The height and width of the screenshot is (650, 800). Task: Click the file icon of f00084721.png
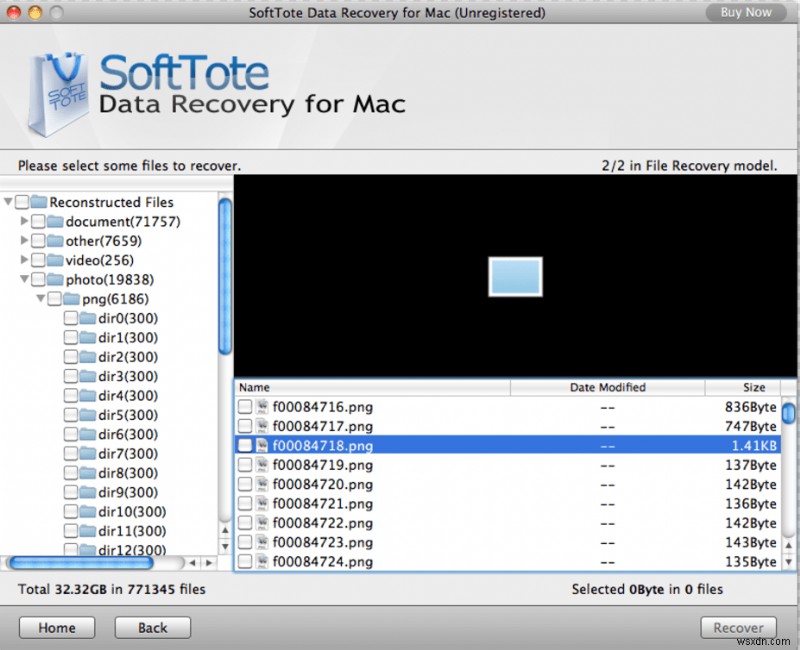(262, 504)
